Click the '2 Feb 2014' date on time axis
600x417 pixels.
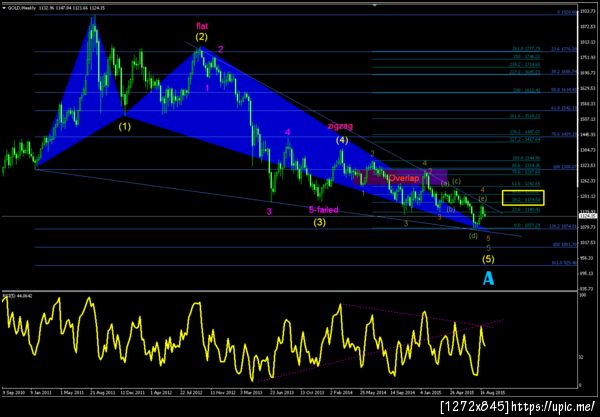coord(341,393)
